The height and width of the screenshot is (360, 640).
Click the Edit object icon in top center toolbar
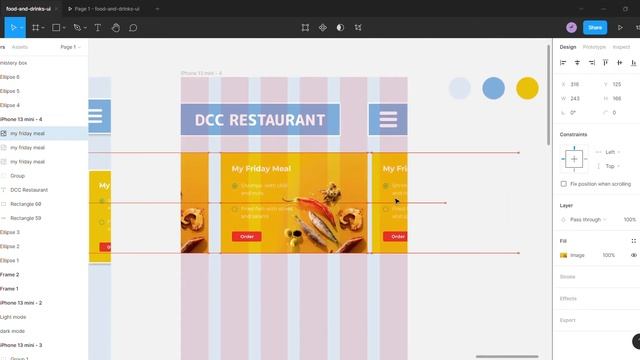point(305,27)
